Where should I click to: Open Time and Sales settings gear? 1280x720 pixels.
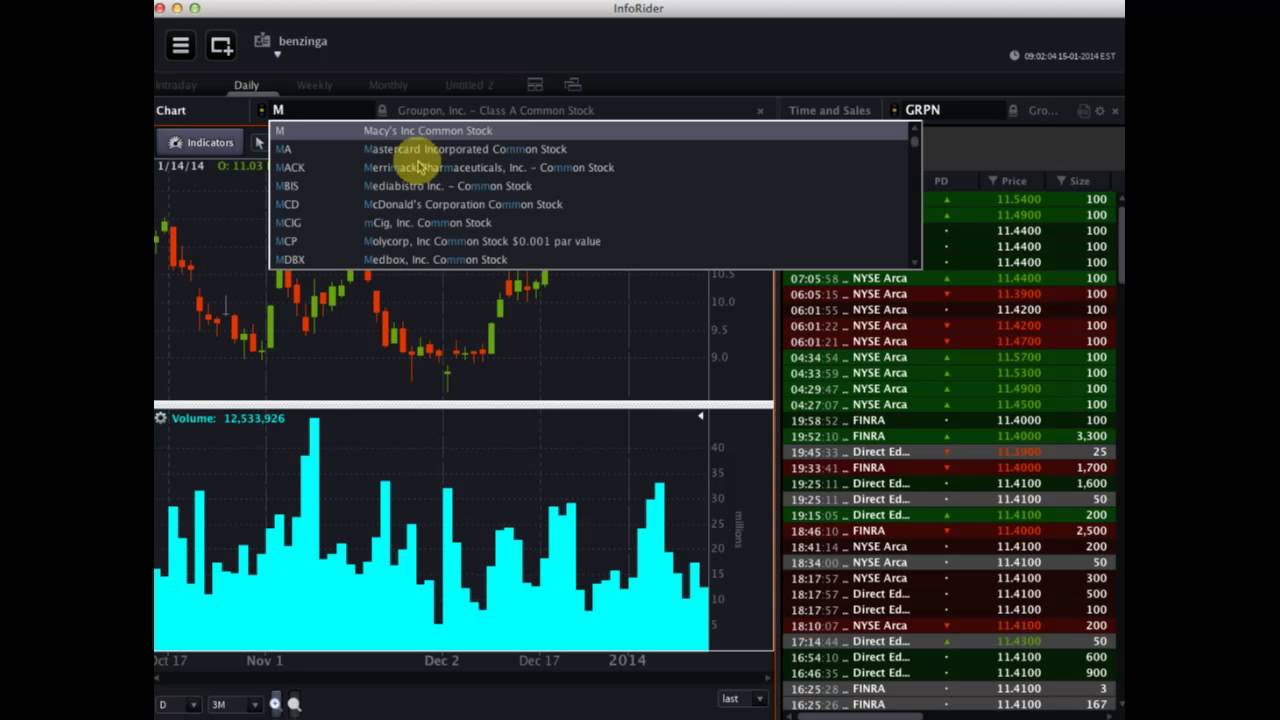pos(1099,111)
